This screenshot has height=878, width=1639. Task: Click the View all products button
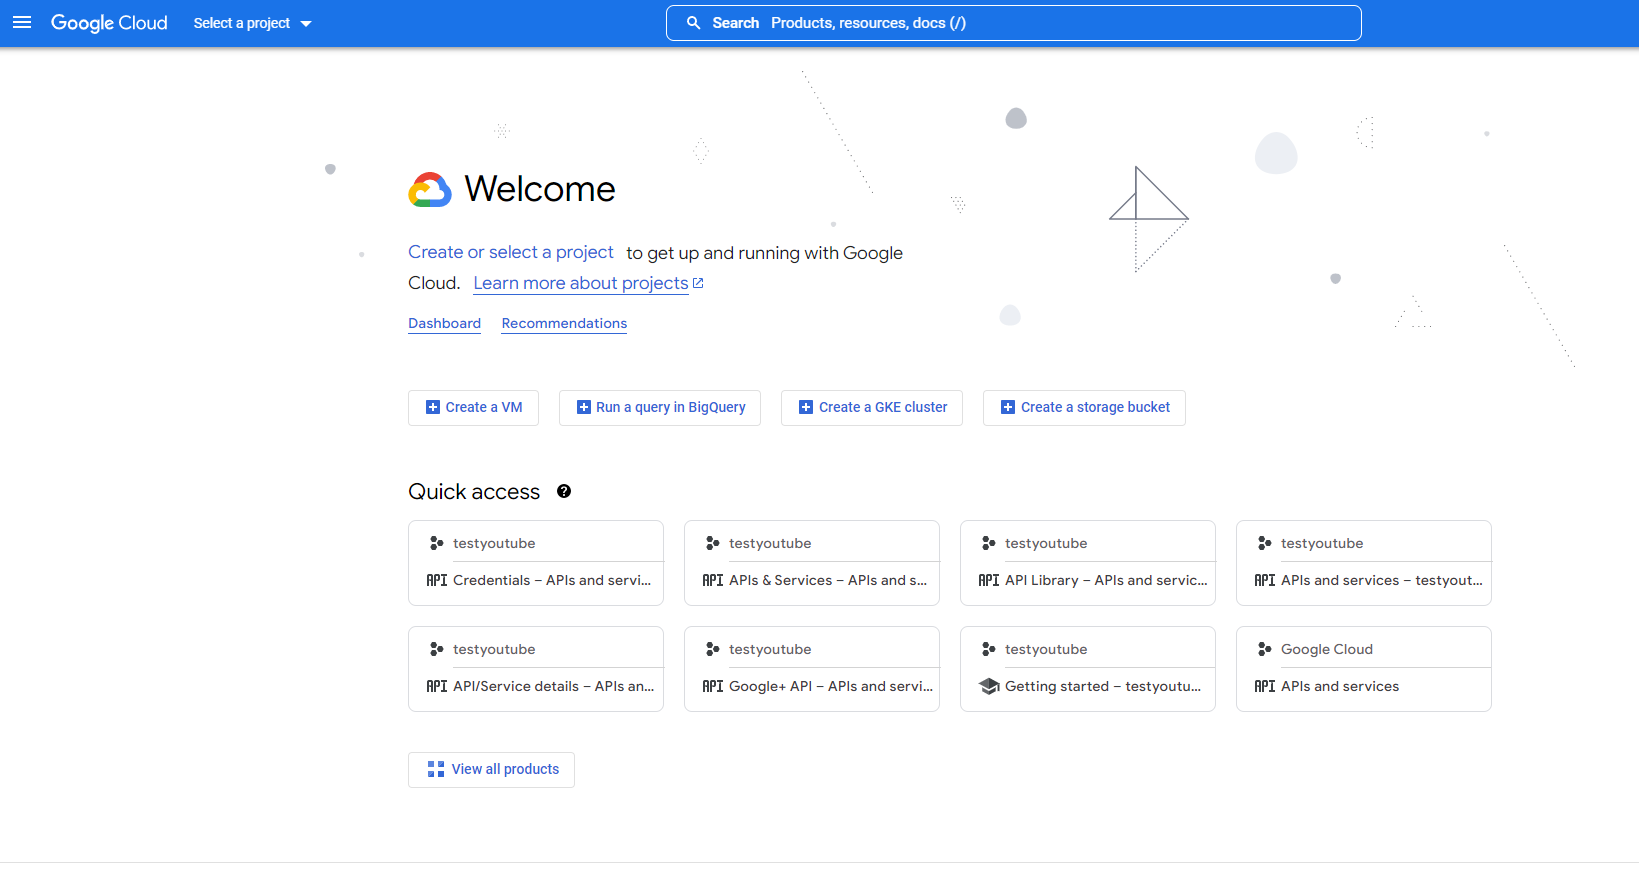[491, 769]
